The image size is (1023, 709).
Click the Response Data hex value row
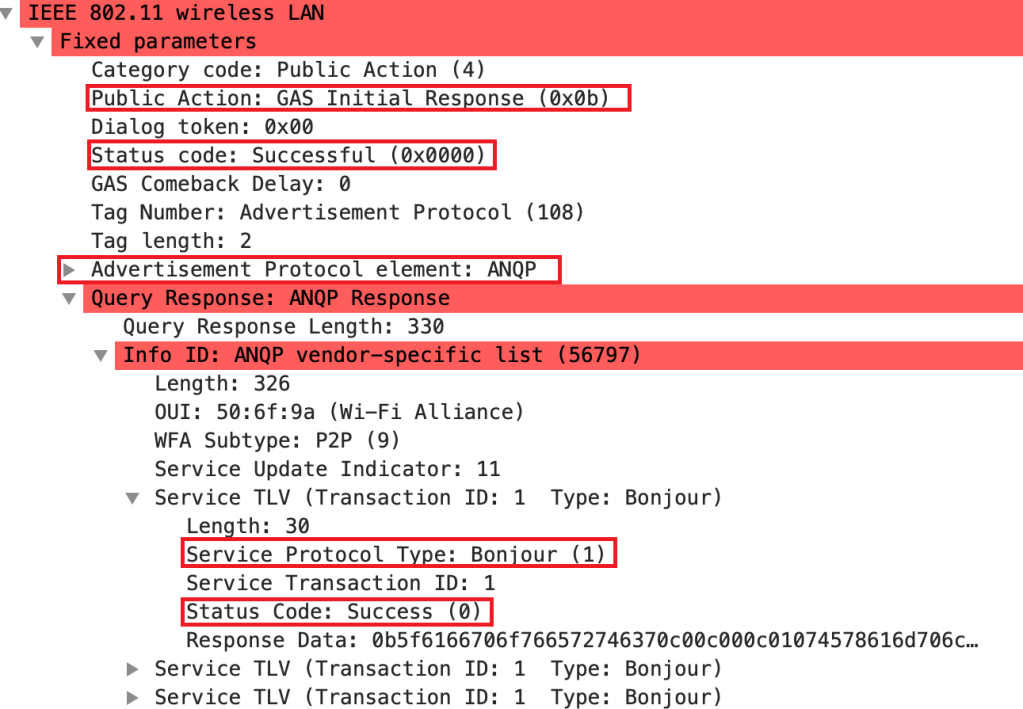pyautogui.click(x=580, y=640)
